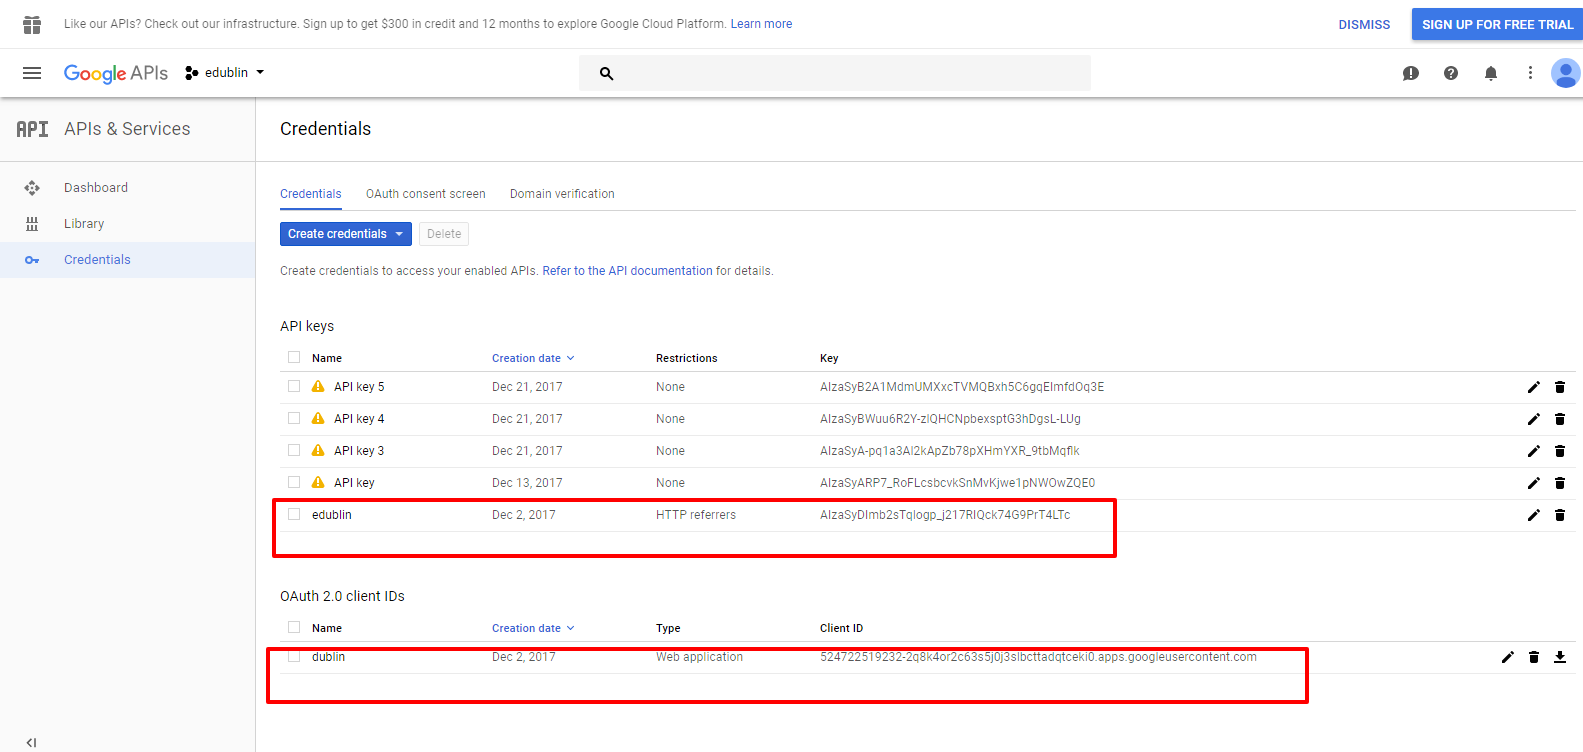Go to the Domain verification tab
This screenshot has width=1583, height=752.
pos(562,194)
